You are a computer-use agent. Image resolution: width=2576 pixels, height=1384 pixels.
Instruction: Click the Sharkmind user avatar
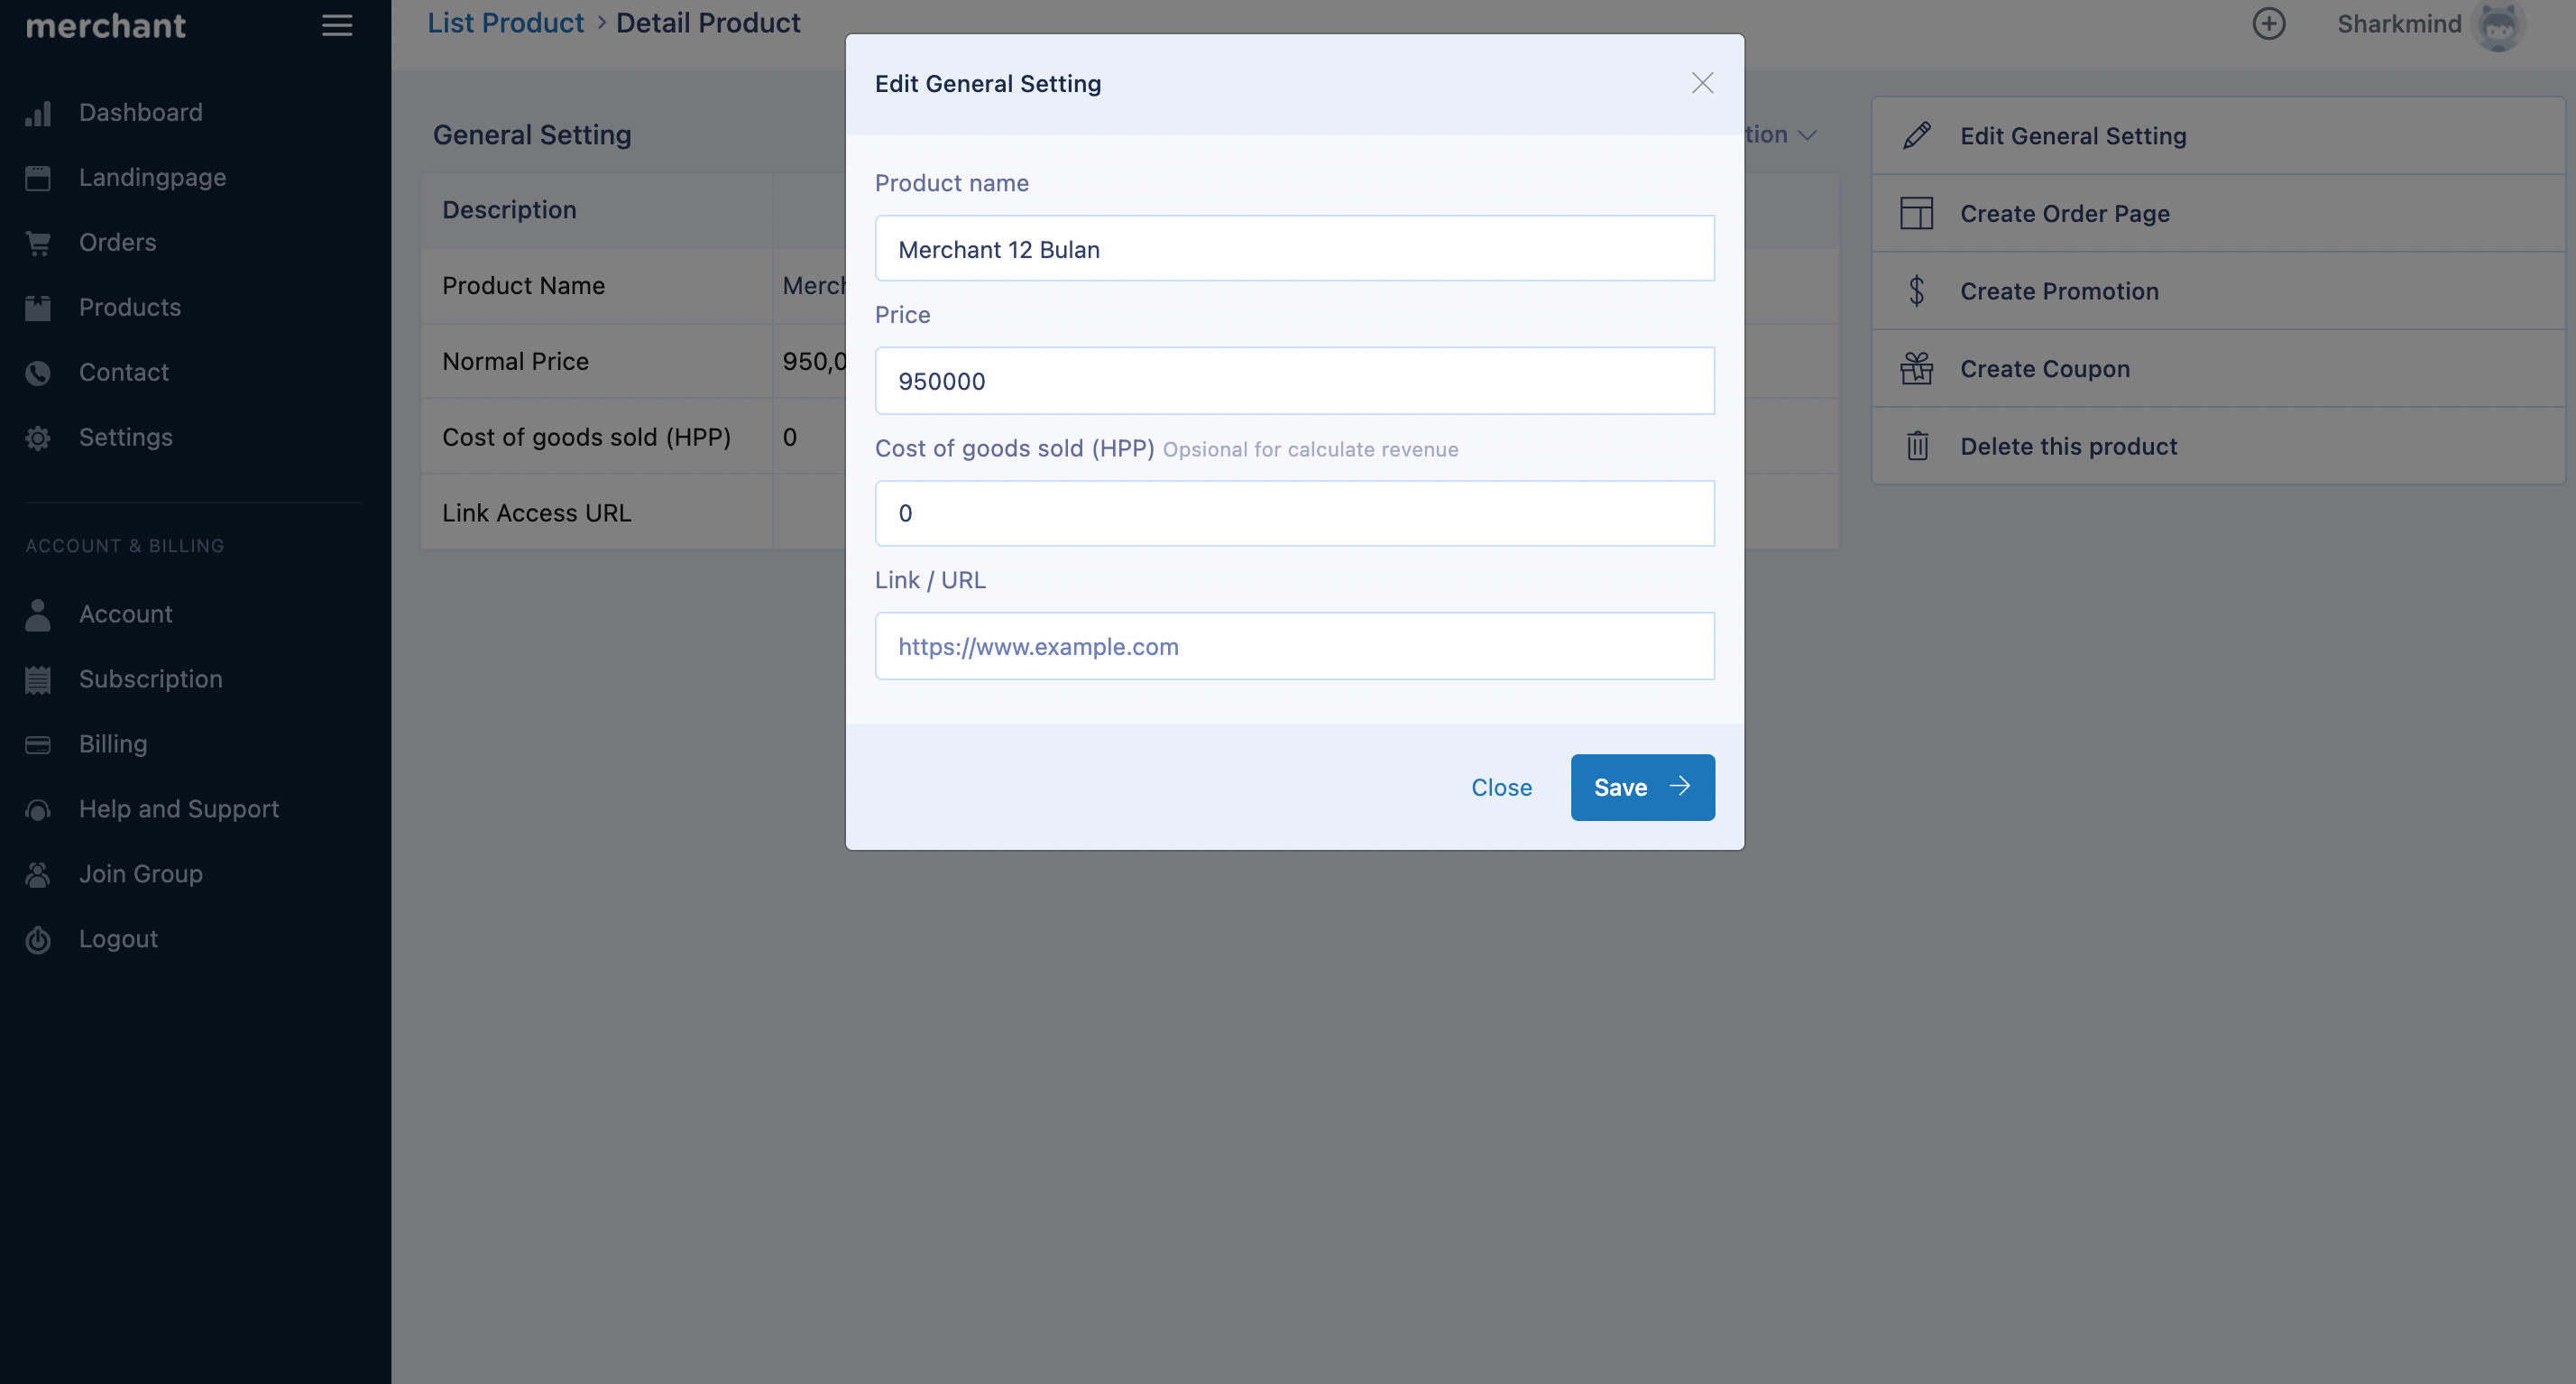point(2497,26)
